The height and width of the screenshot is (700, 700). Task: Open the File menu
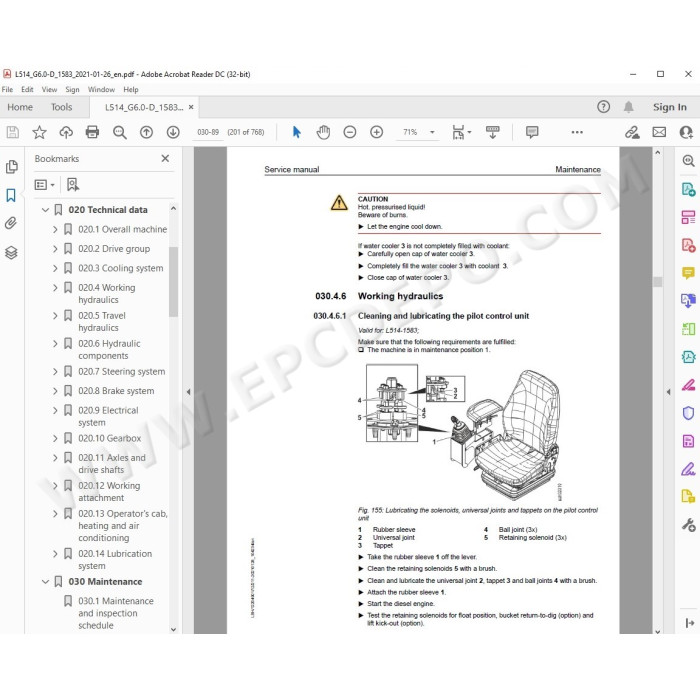(7, 89)
